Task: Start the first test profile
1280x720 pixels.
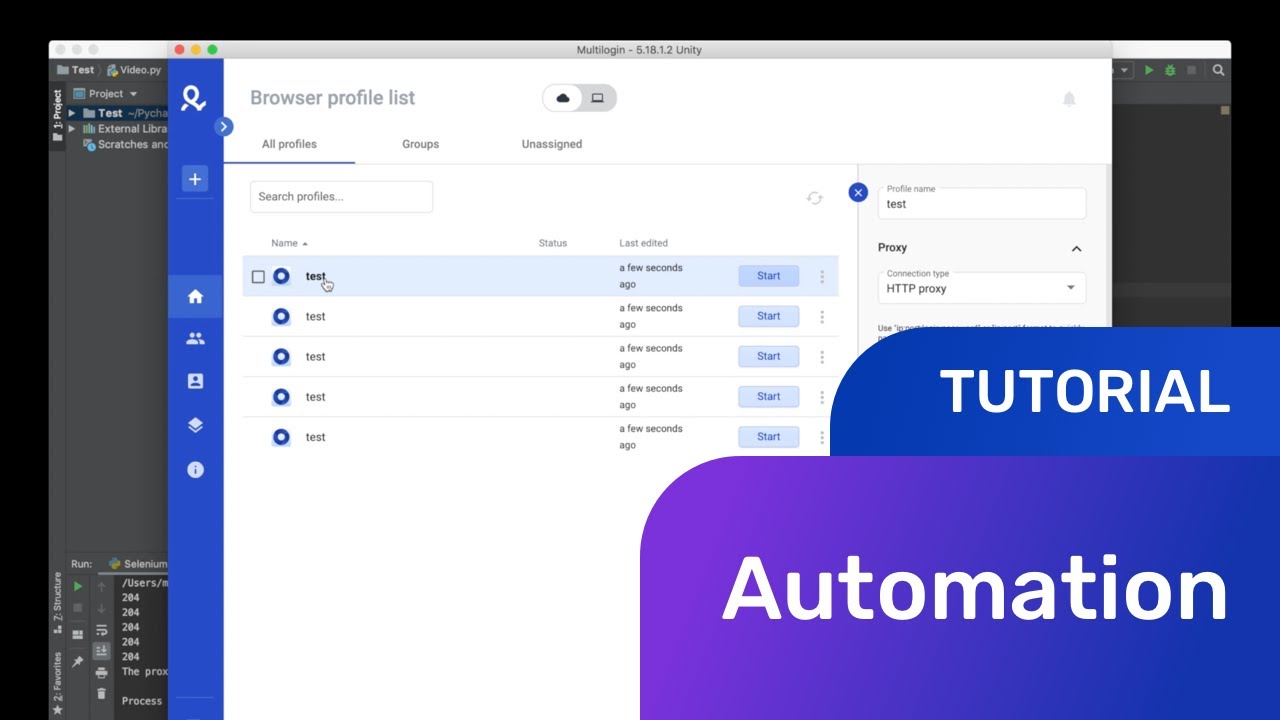Action: tap(769, 276)
